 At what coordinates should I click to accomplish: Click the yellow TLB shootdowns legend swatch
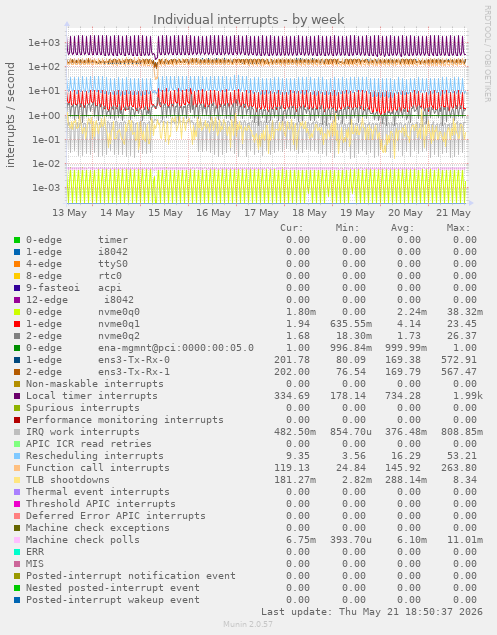click(x=17, y=480)
